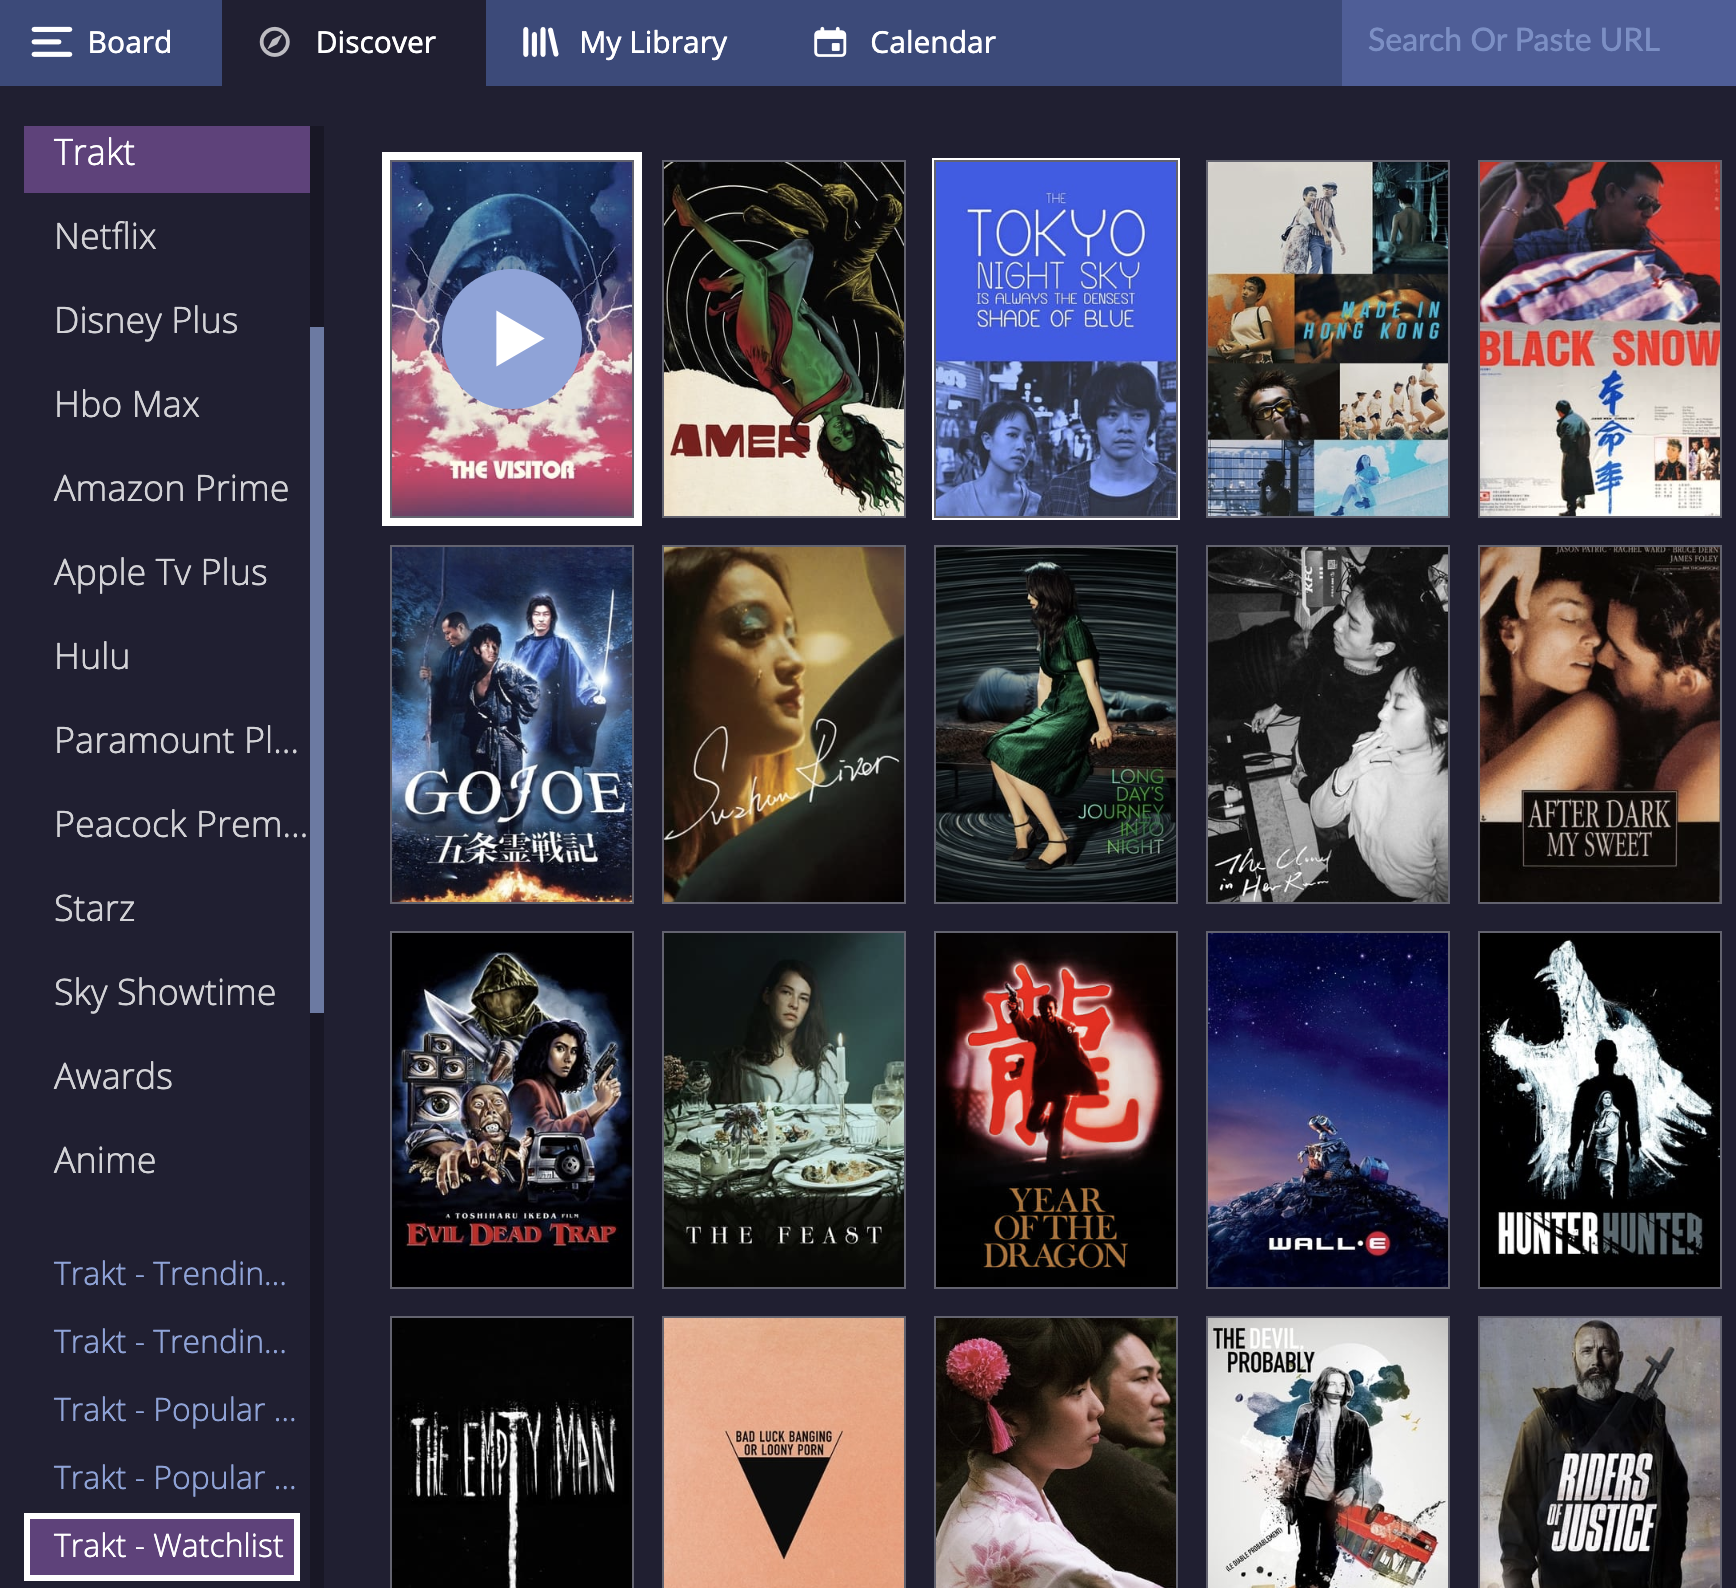Image resolution: width=1736 pixels, height=1588 pixels.
Task: Open The Empty Man poster
Action: pyautogui.click(x=512, y=1452)
